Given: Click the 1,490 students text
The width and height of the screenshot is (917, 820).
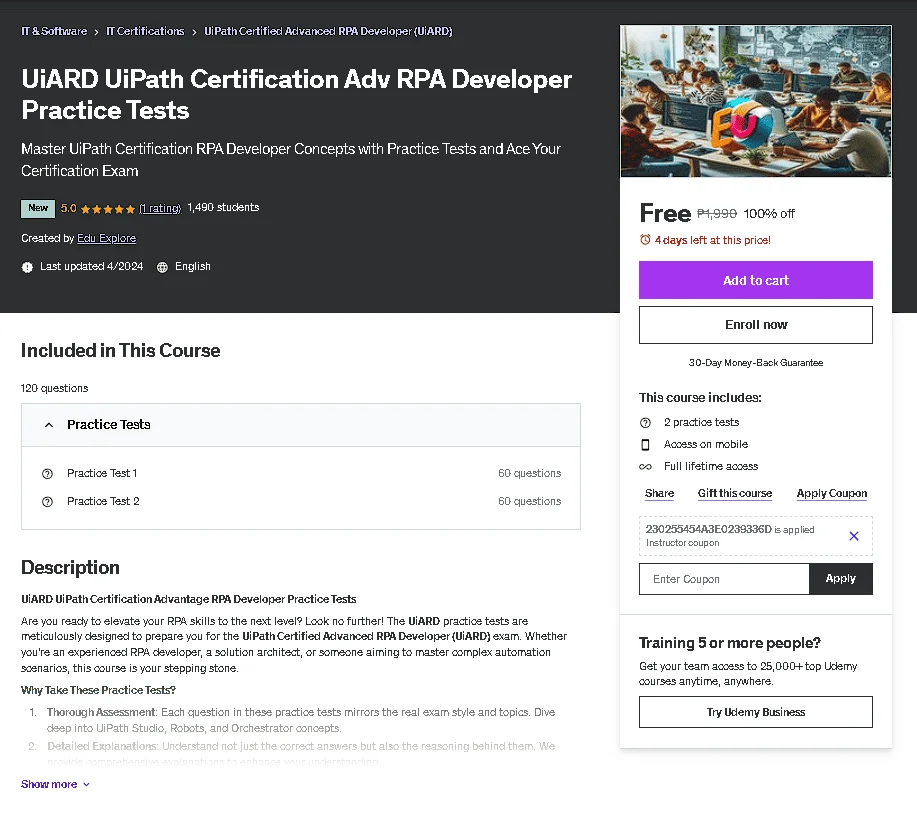Looking at the screenshot, I should (x=223, y=208).
